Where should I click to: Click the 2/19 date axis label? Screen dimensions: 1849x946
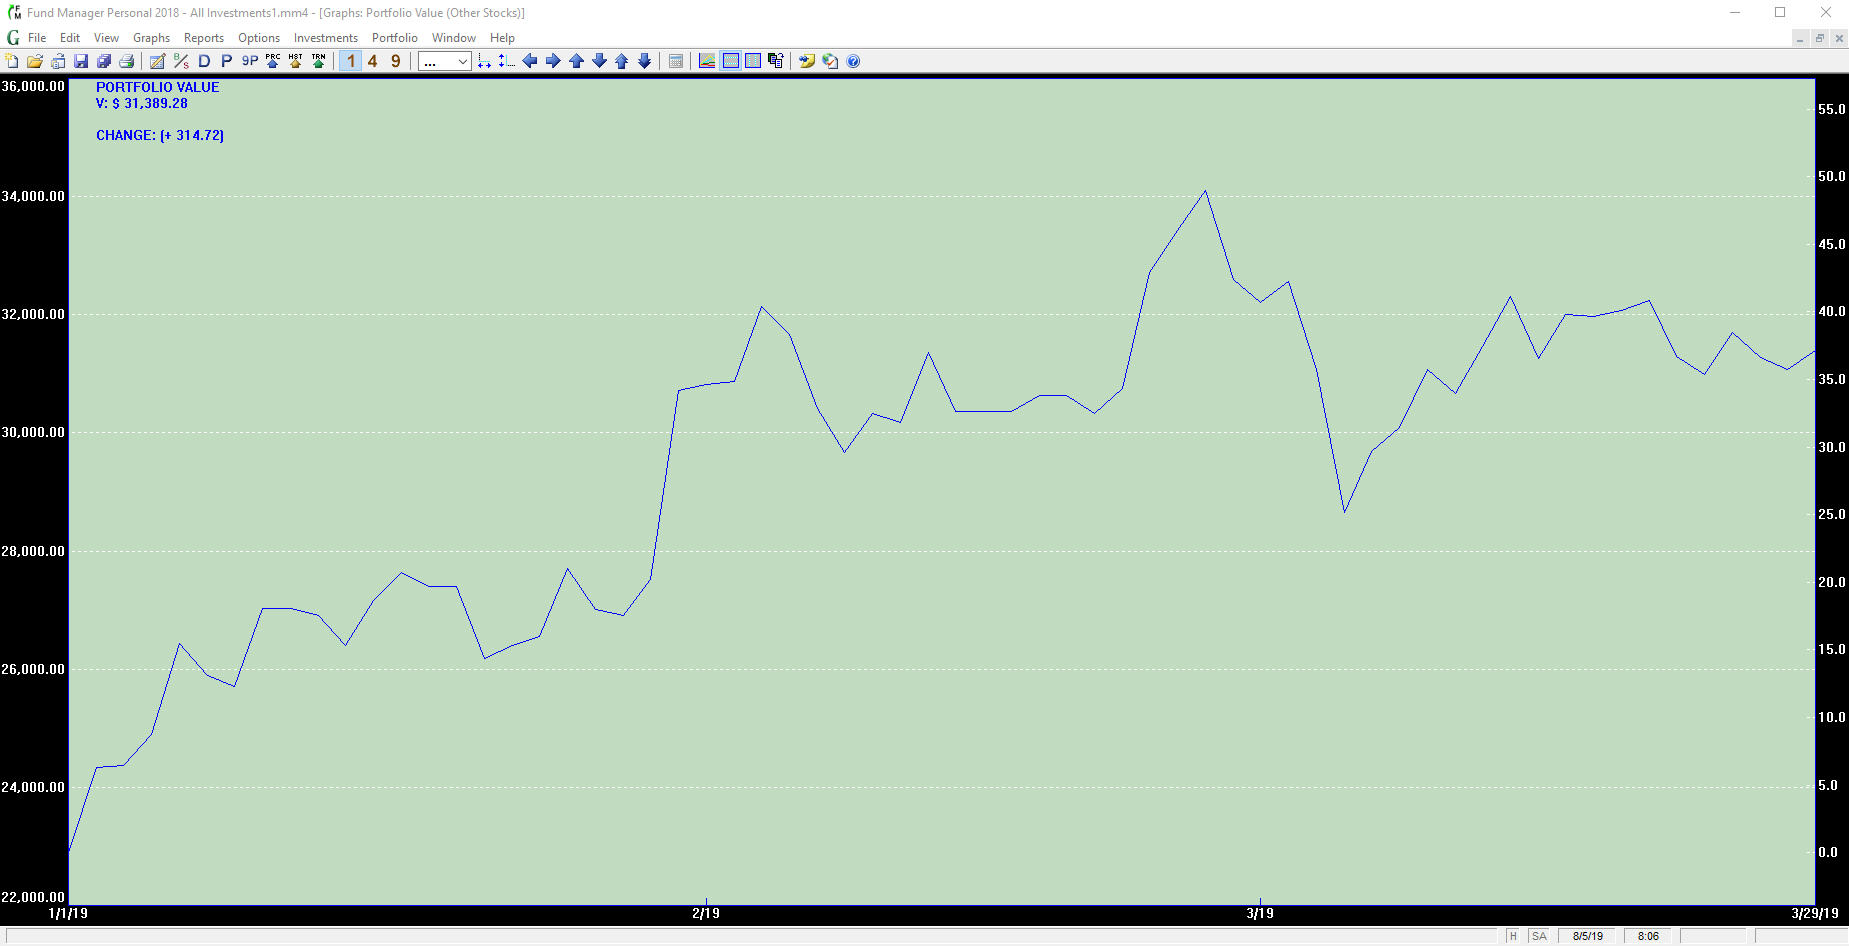coord(706,913)
